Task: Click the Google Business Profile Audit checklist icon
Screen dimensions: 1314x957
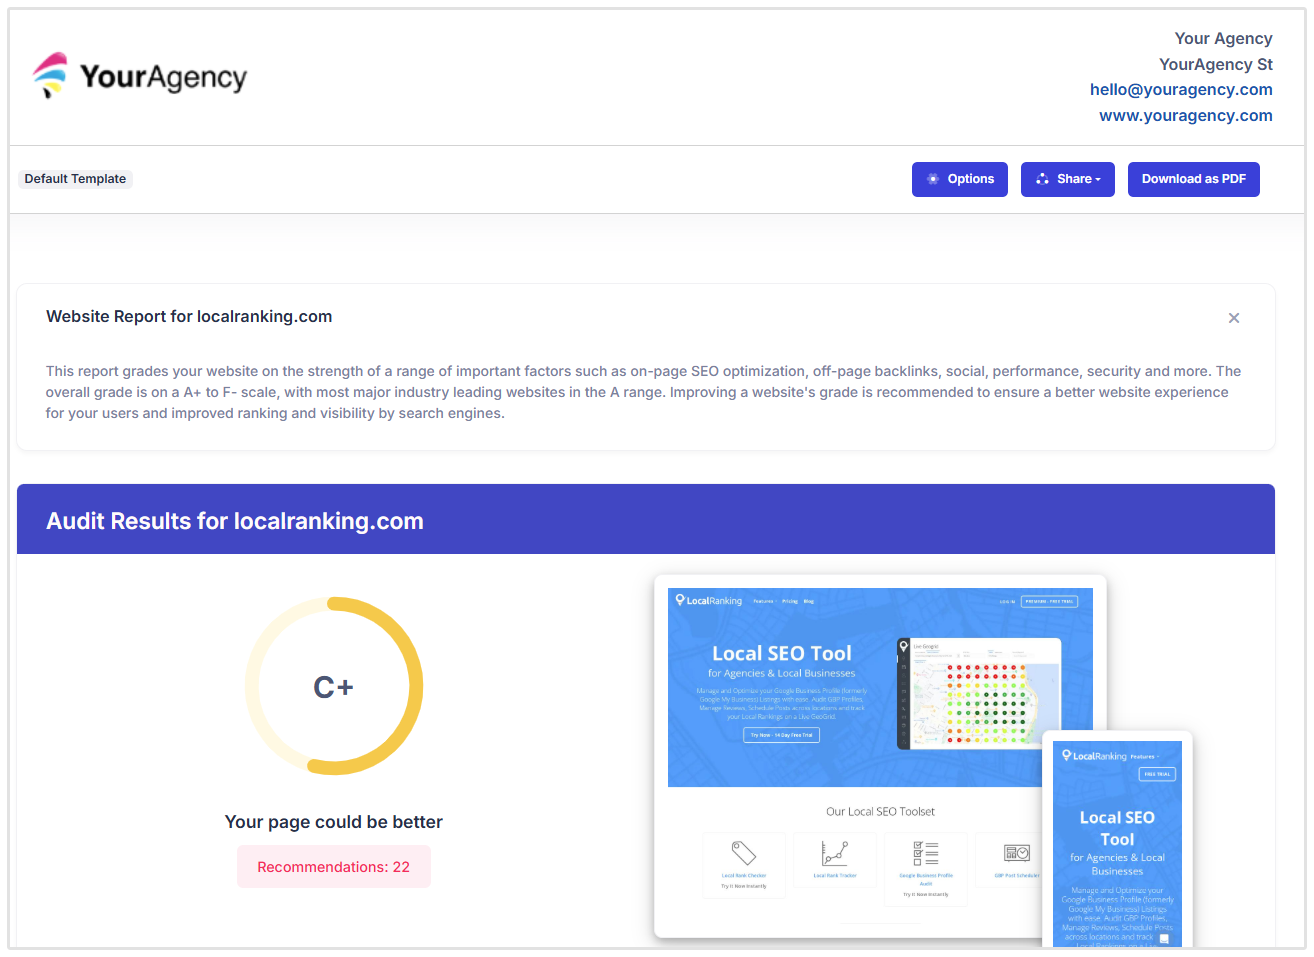Action: pos(924,853)
